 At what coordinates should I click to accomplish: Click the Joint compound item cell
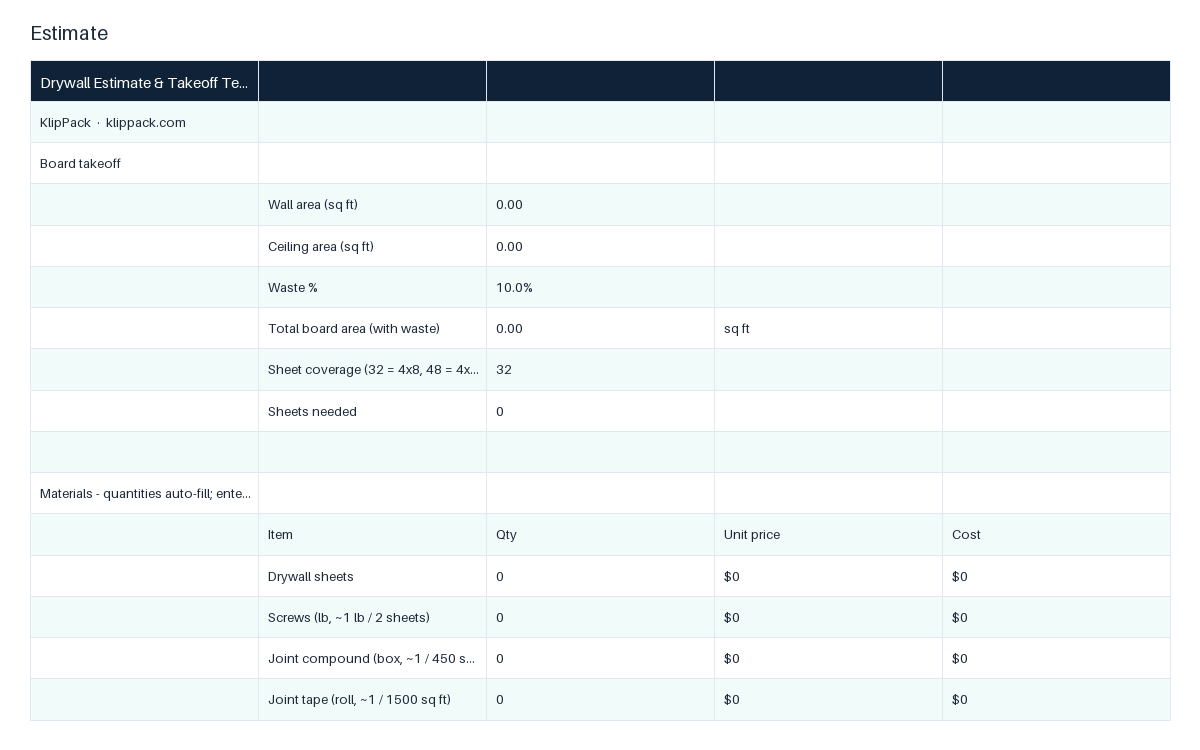[373, 658]
